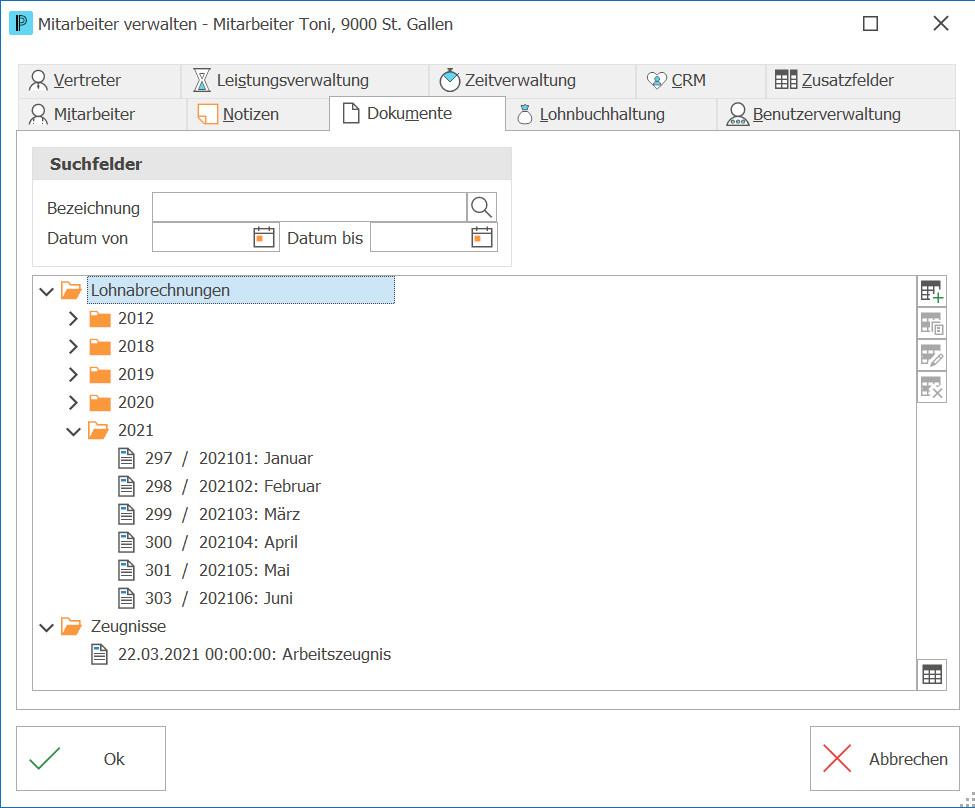Open the CRM tab
This screenshot has height=808, width=975.
coord(701,81)
